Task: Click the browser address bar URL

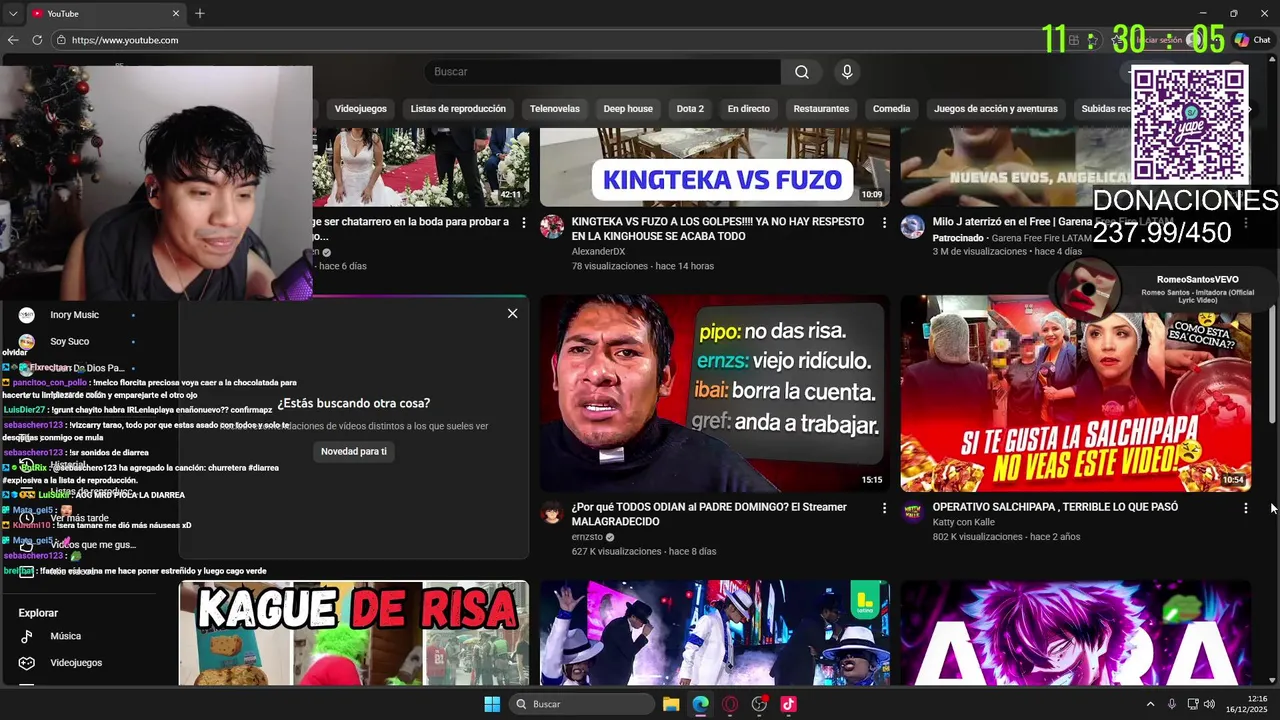Action: [x=125, y=40]
